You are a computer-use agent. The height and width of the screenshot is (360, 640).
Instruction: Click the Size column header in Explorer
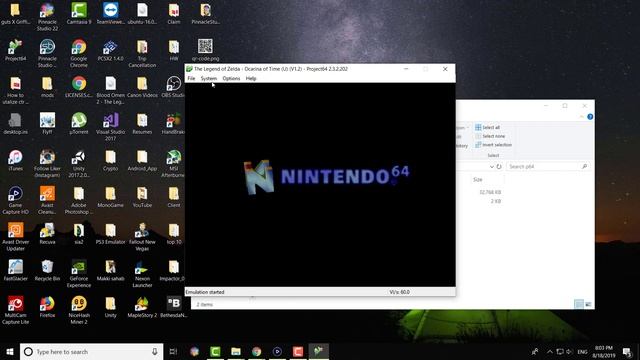(478, 180)
